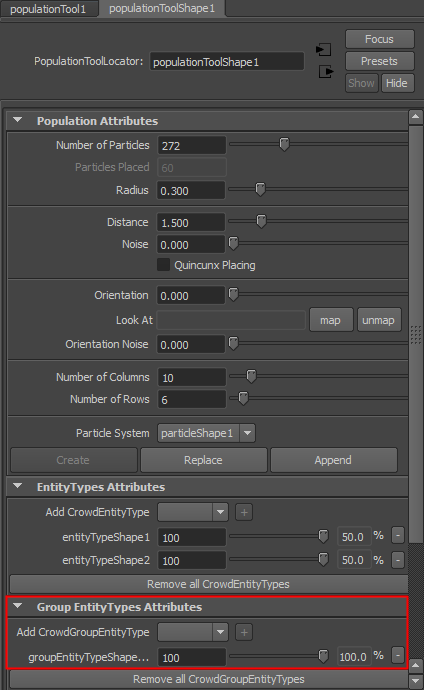Viewport: 424px width, 690px height.
Task: Remove groupEntityTypeShape with its minus button
Action: pyautogui.click(x=398, y=655)
